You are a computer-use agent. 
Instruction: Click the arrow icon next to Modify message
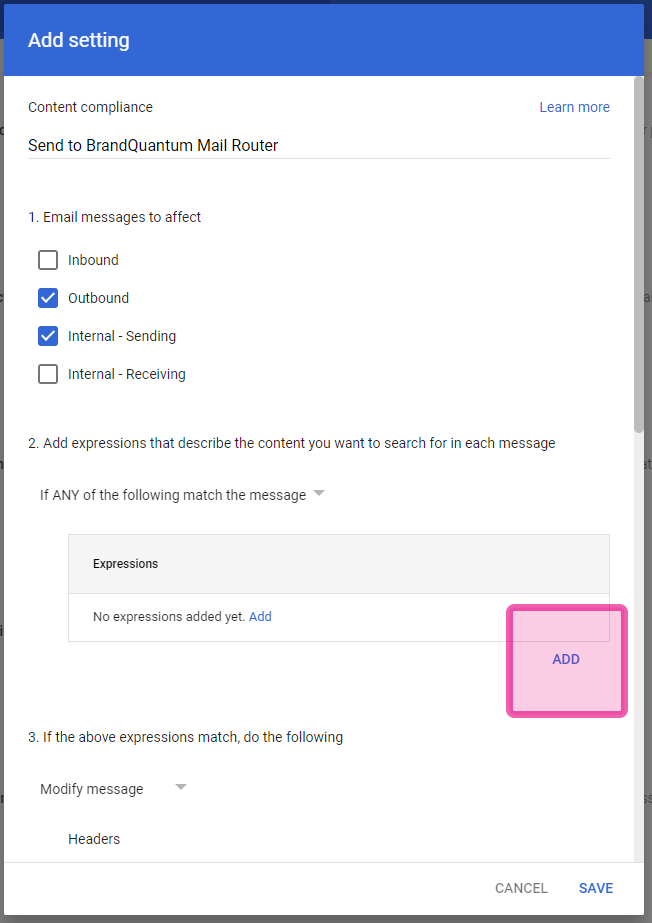pyautogui.click(x=181, y=787)
